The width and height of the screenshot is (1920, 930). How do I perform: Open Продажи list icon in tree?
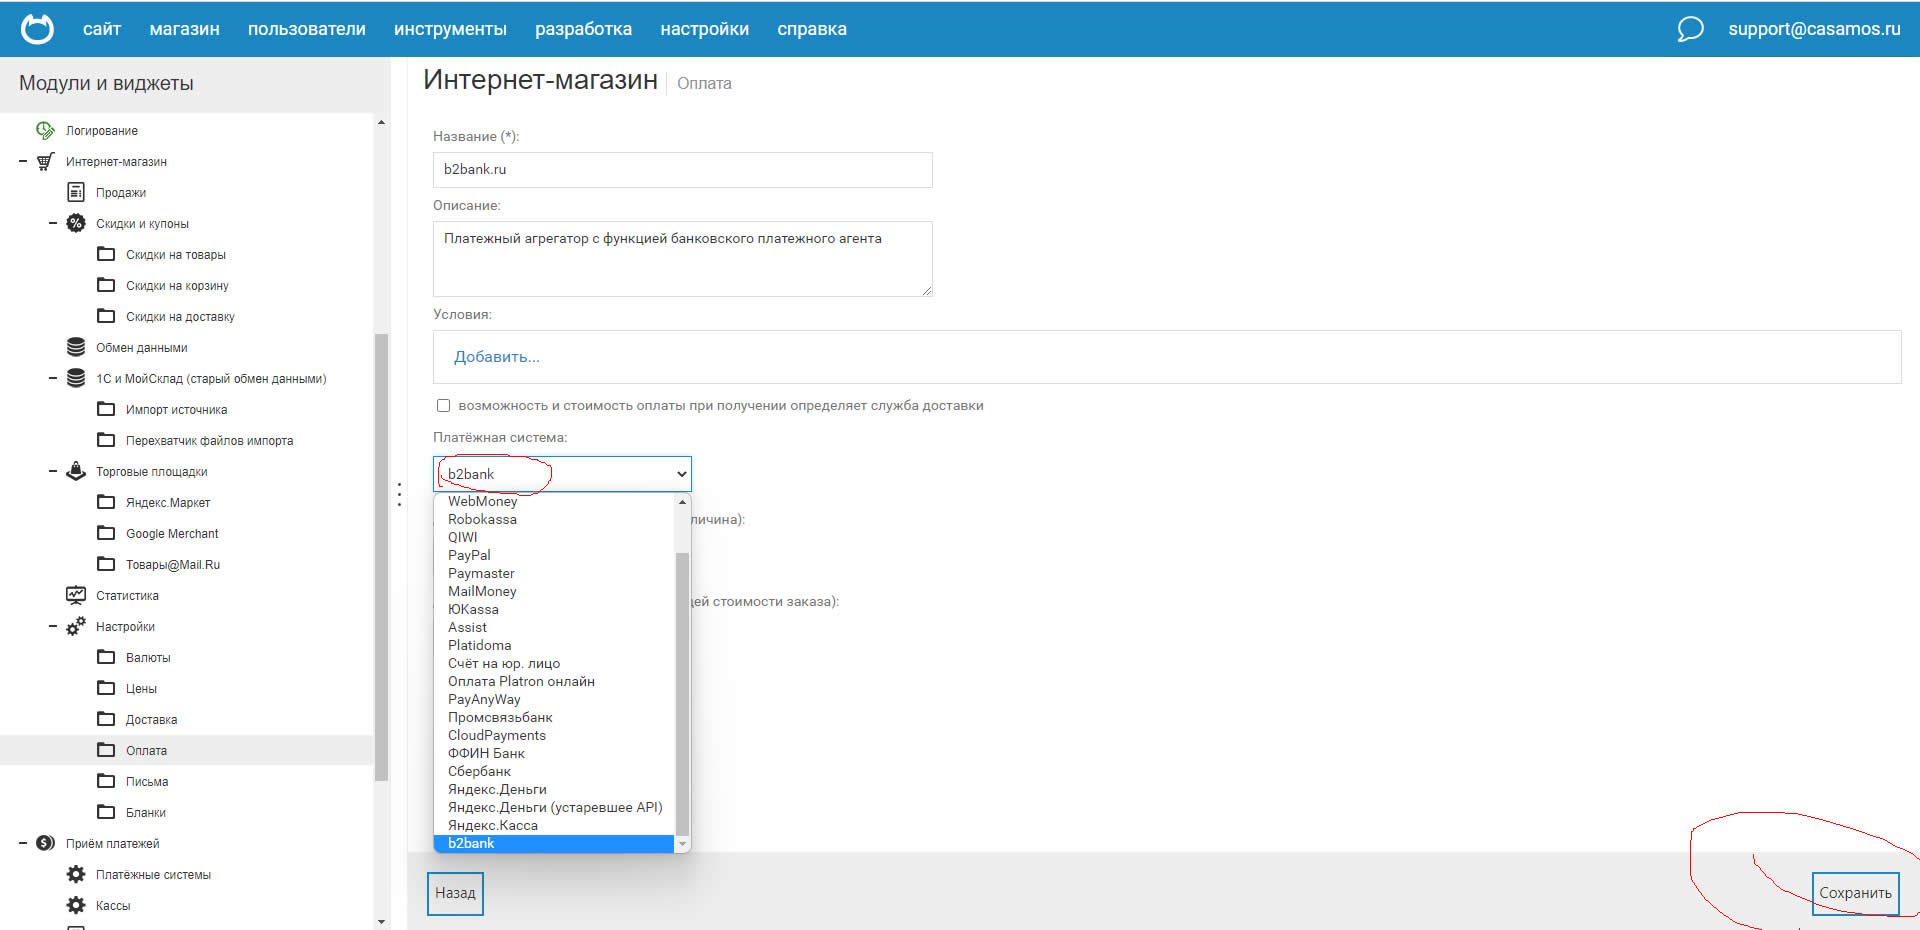click(76, 192)
